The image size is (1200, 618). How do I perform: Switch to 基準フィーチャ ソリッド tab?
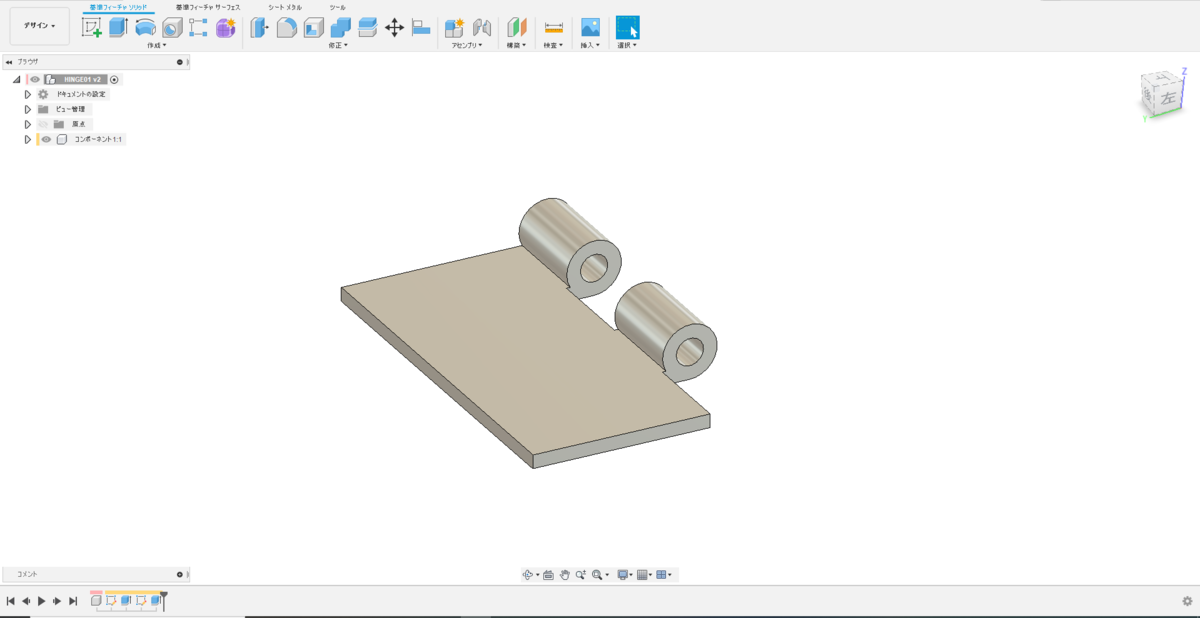[118, 7]
